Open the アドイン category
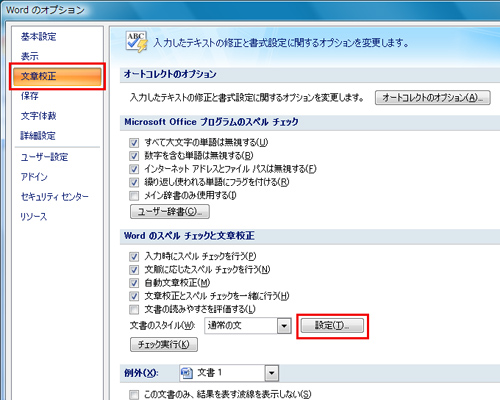 (x=34, y=177)
